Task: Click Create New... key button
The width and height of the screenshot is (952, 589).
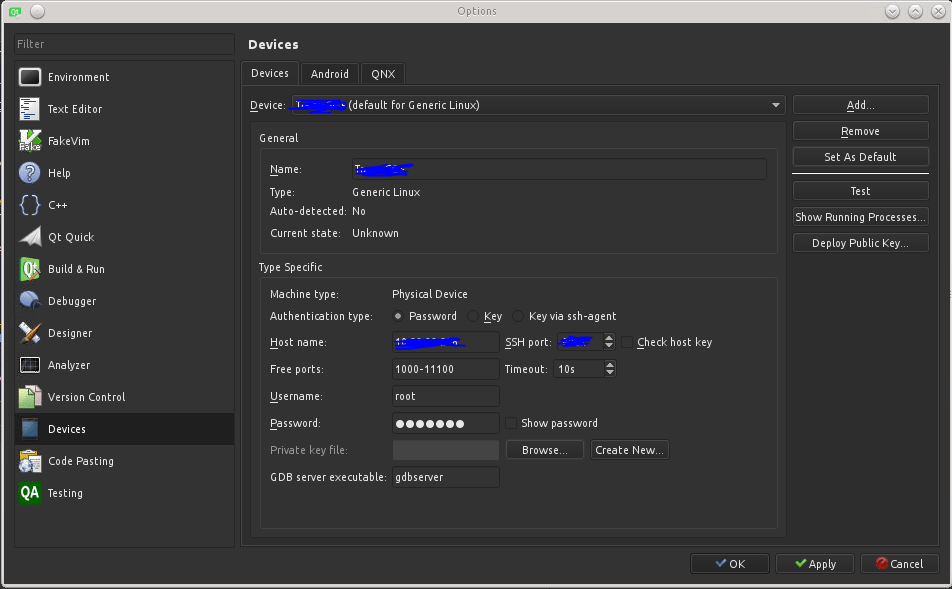Action: (630, 450)
